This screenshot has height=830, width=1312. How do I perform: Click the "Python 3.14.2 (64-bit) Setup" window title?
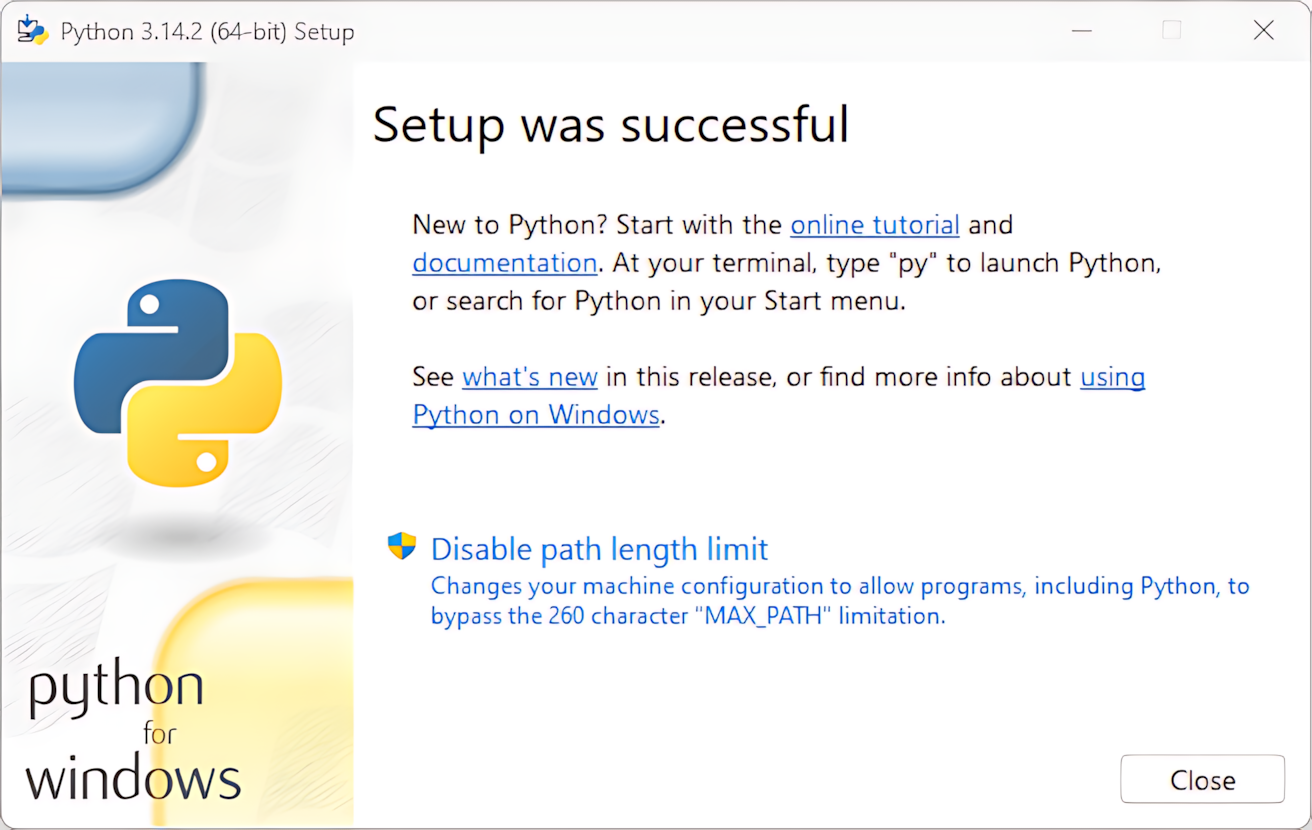coord(207,32)
